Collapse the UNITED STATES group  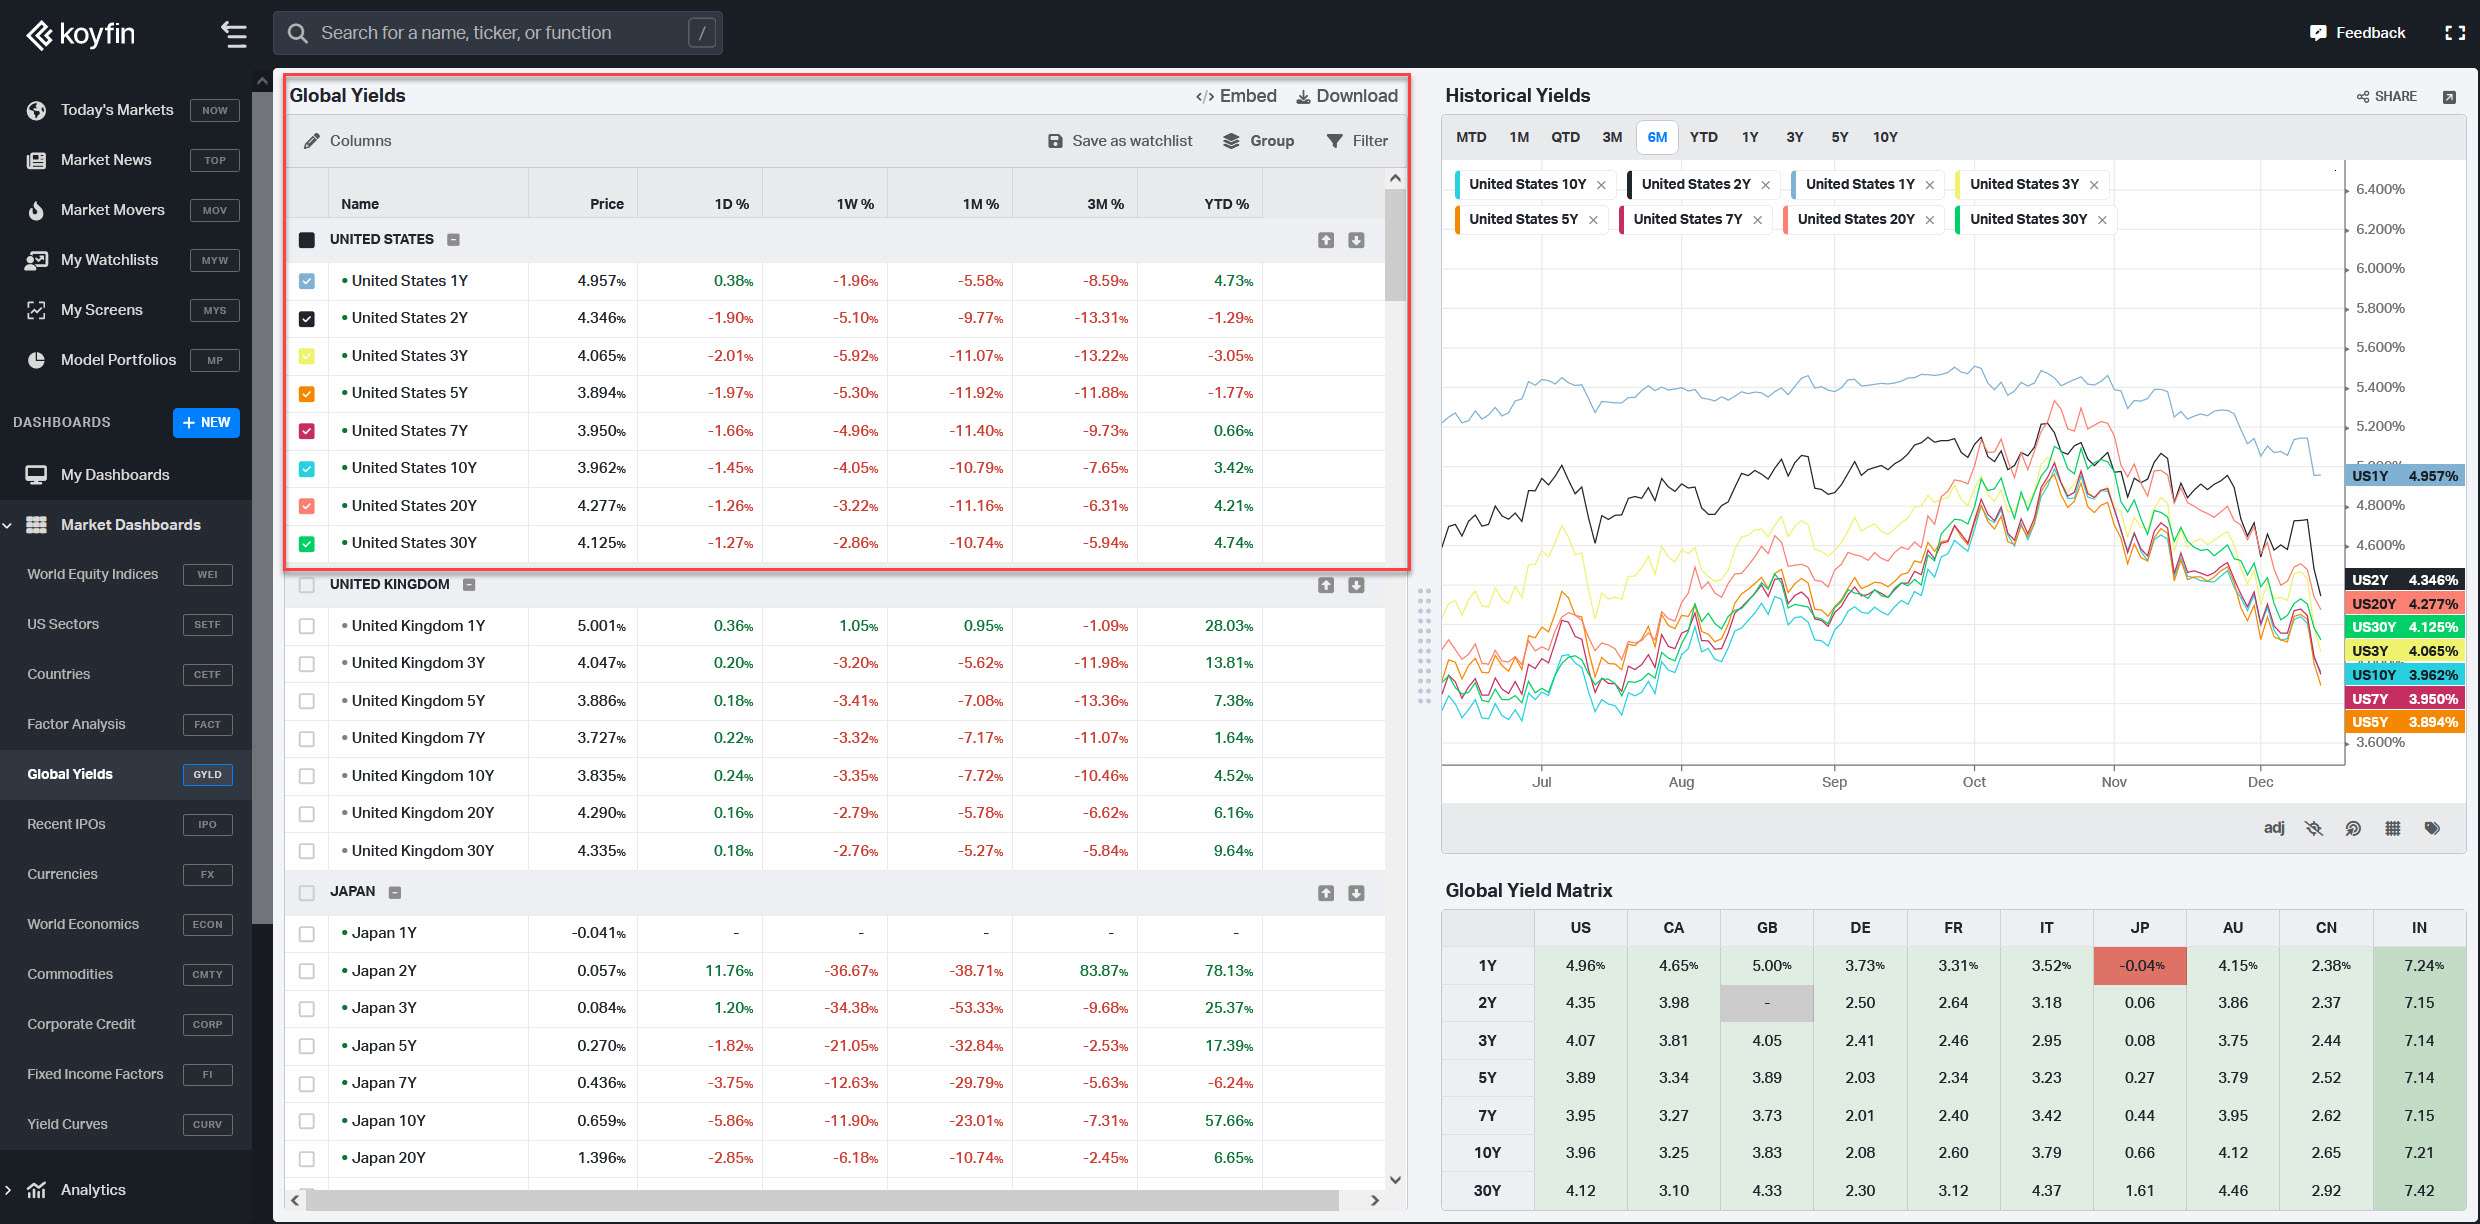453,240
